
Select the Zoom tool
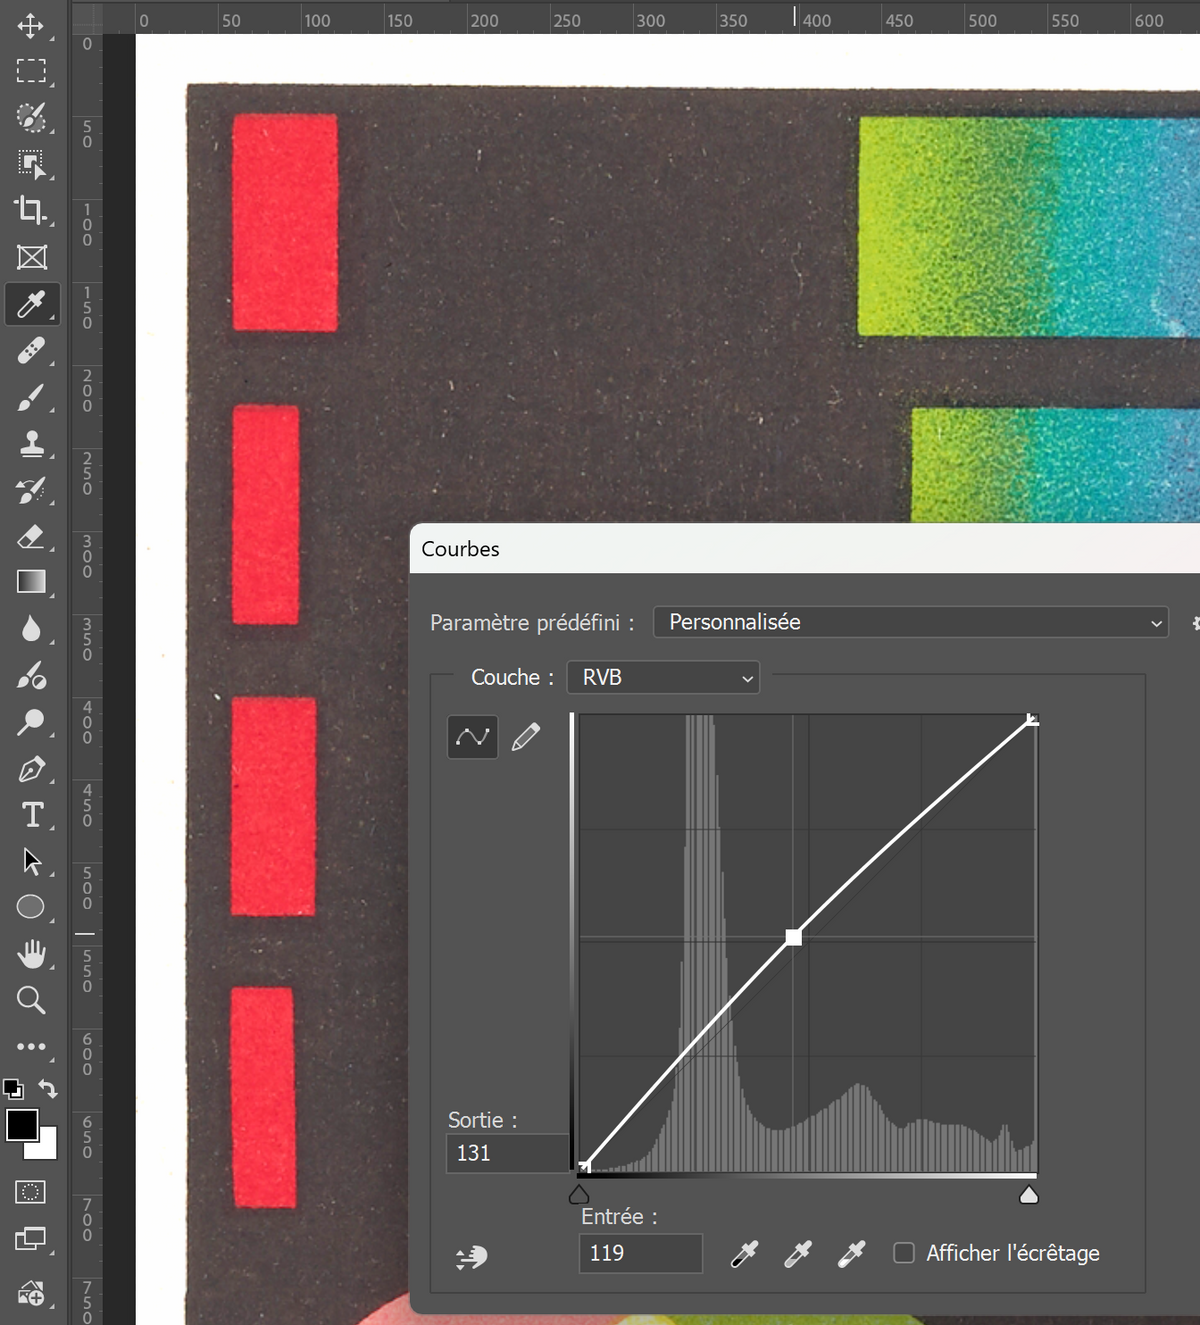pyautogui.click(x=31, y=1000)
